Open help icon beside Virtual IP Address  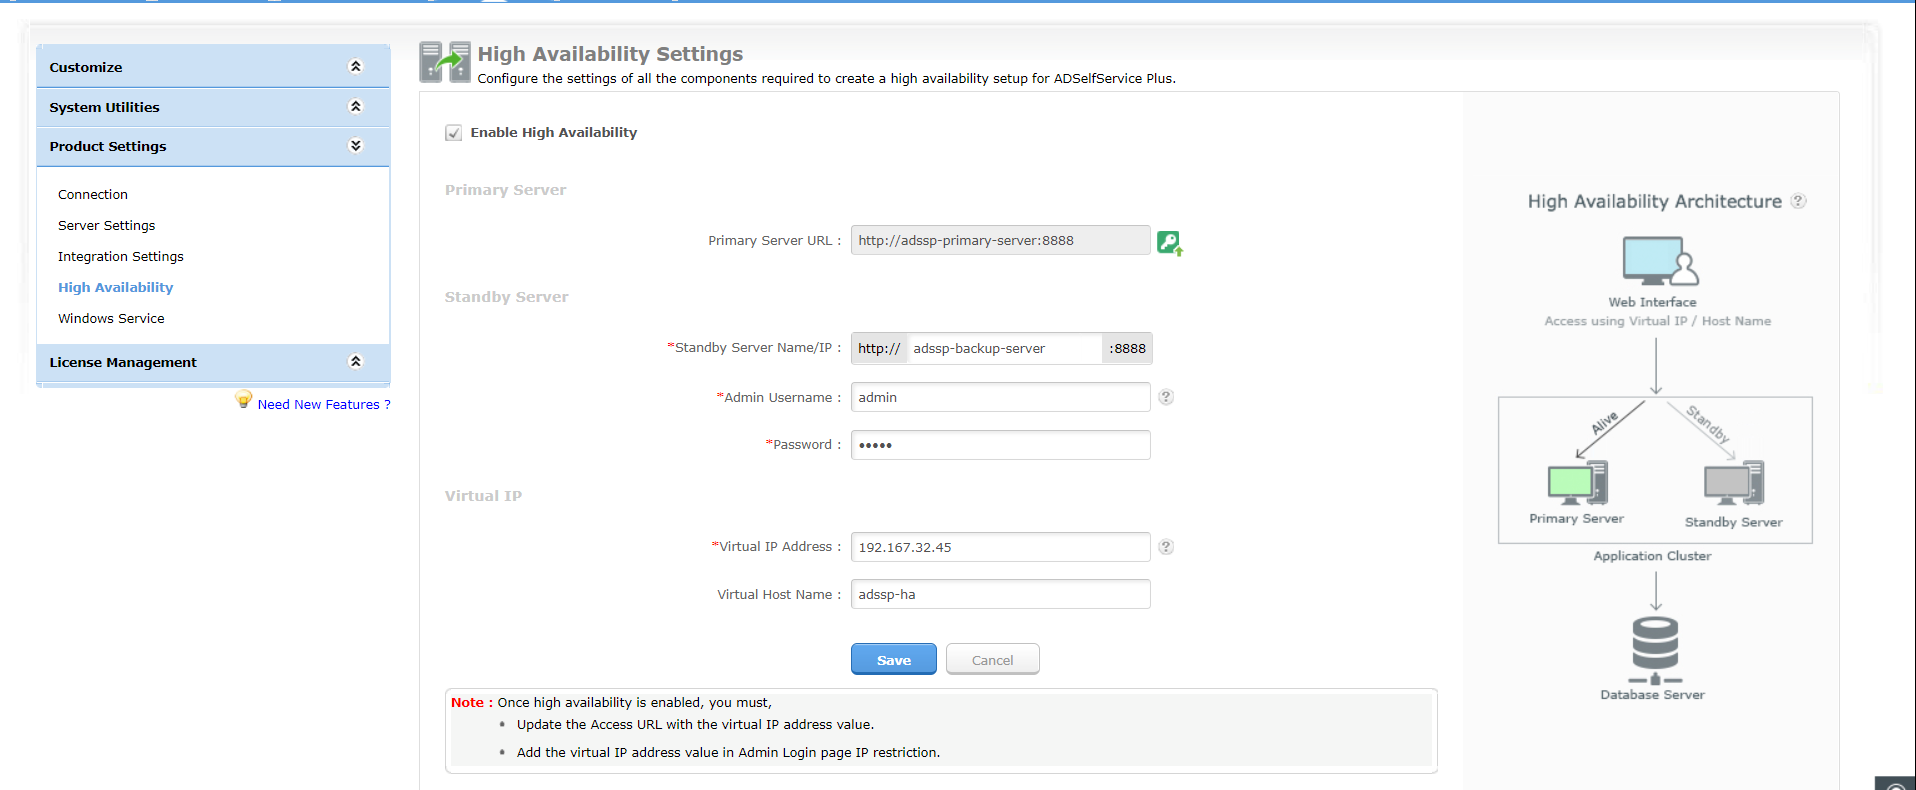[x=1166, y=547]
